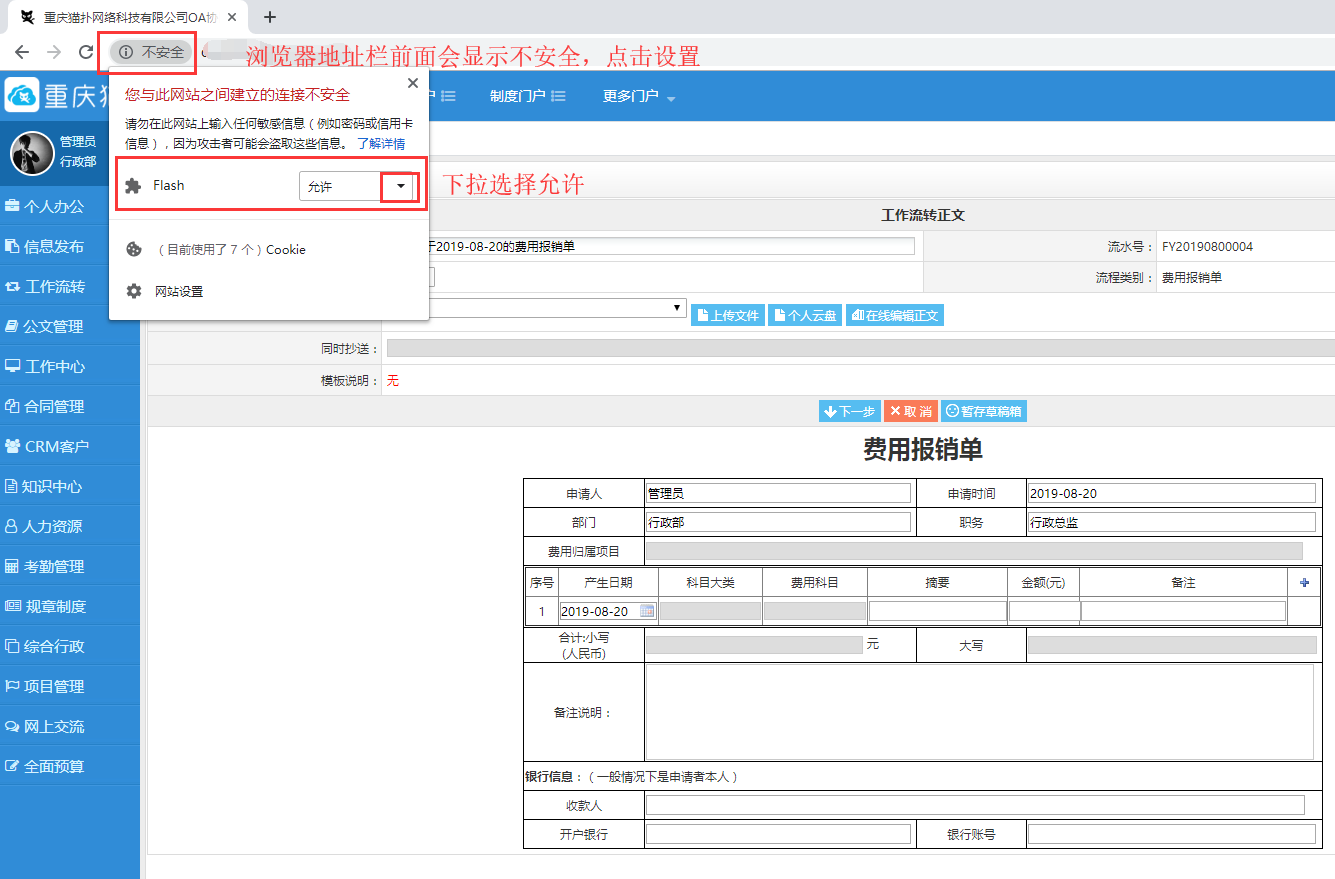Open a new browser tab with plus icon
This screenshot has height=879, width=1335.
(269, 17)
